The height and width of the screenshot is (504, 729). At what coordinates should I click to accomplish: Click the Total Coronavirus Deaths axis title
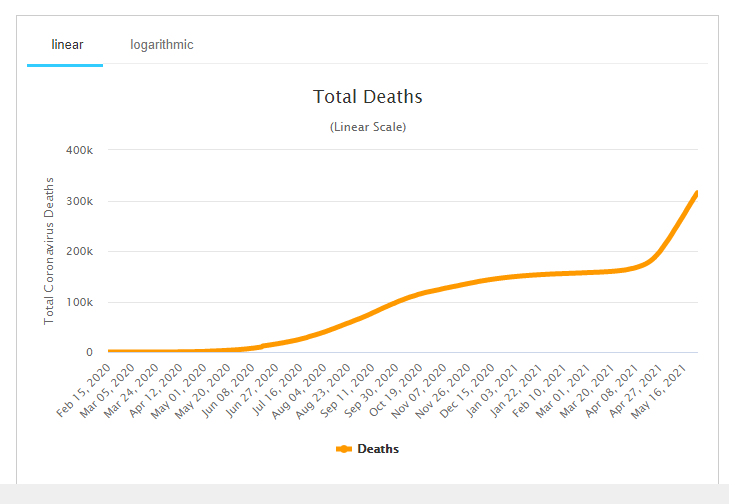[x=49, y=251]
